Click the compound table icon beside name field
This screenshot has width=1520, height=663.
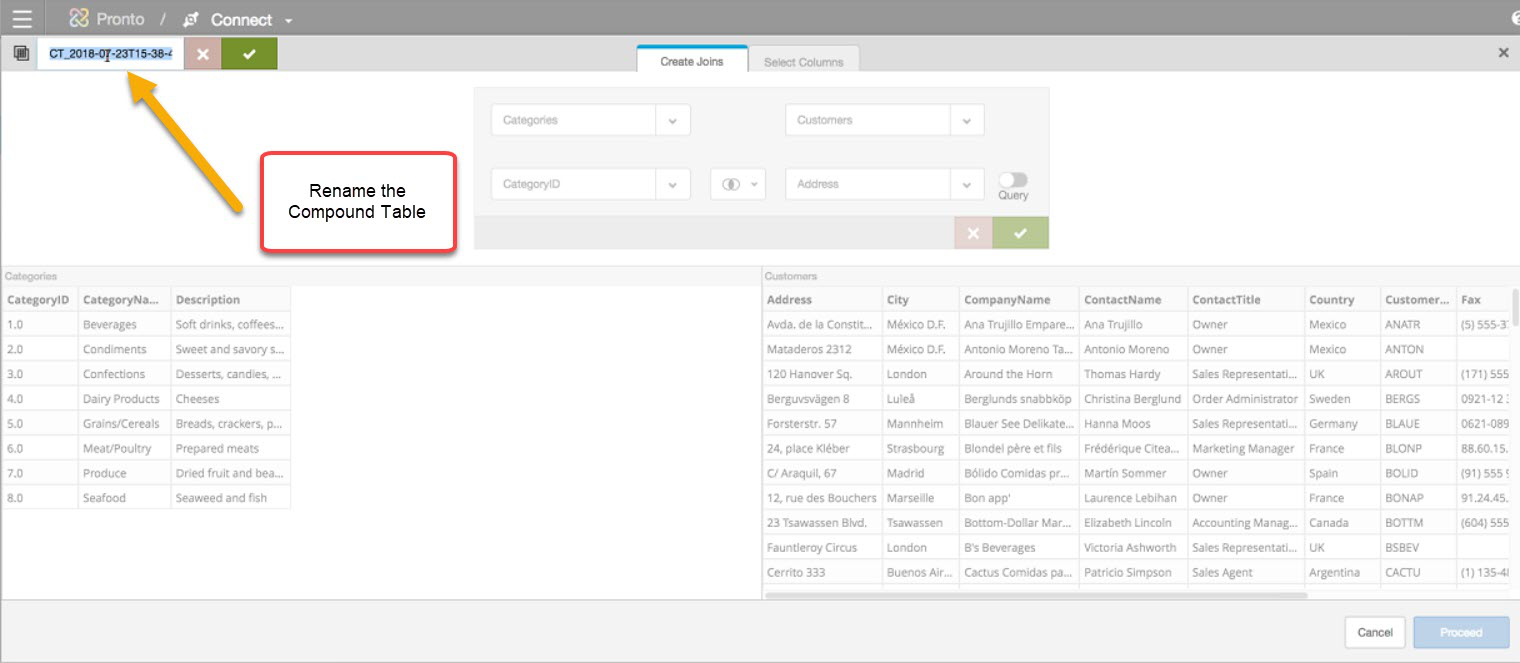point(21,54)
